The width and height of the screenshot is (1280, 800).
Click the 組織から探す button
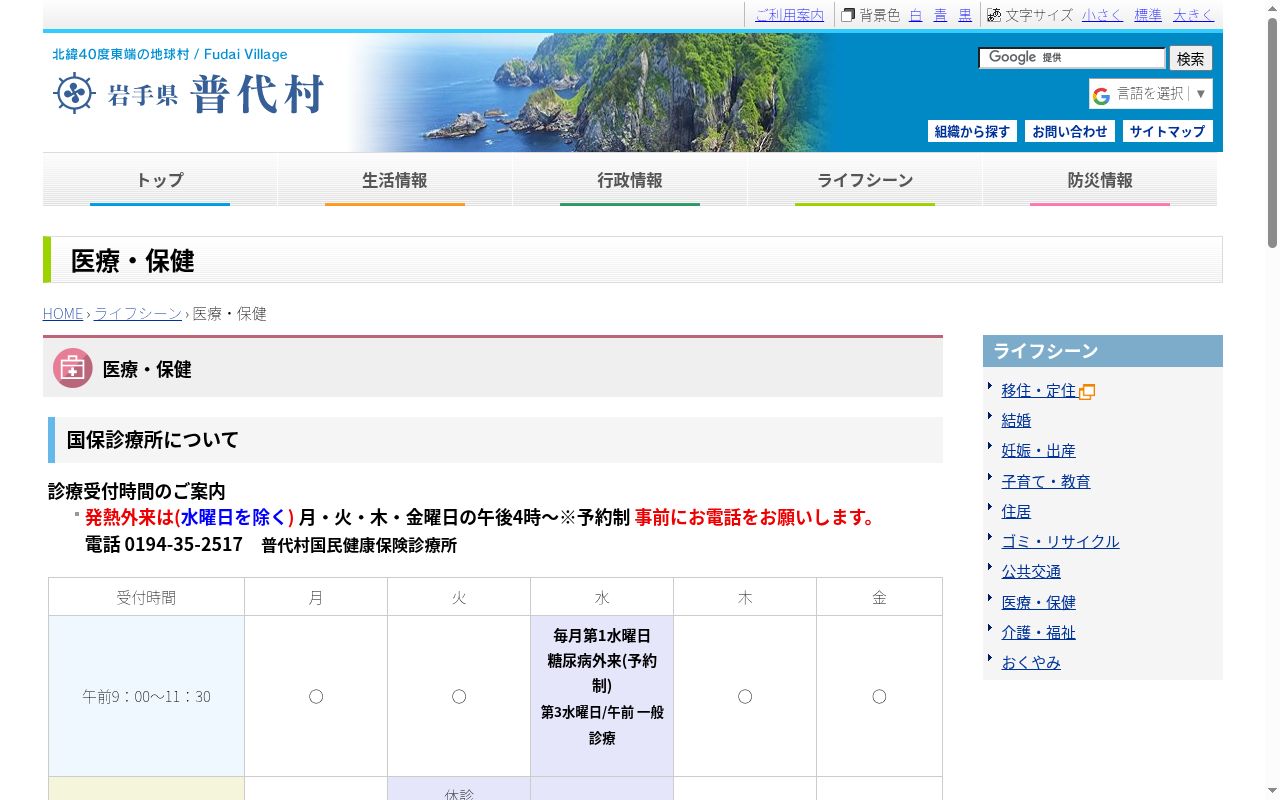coord(972,131)
